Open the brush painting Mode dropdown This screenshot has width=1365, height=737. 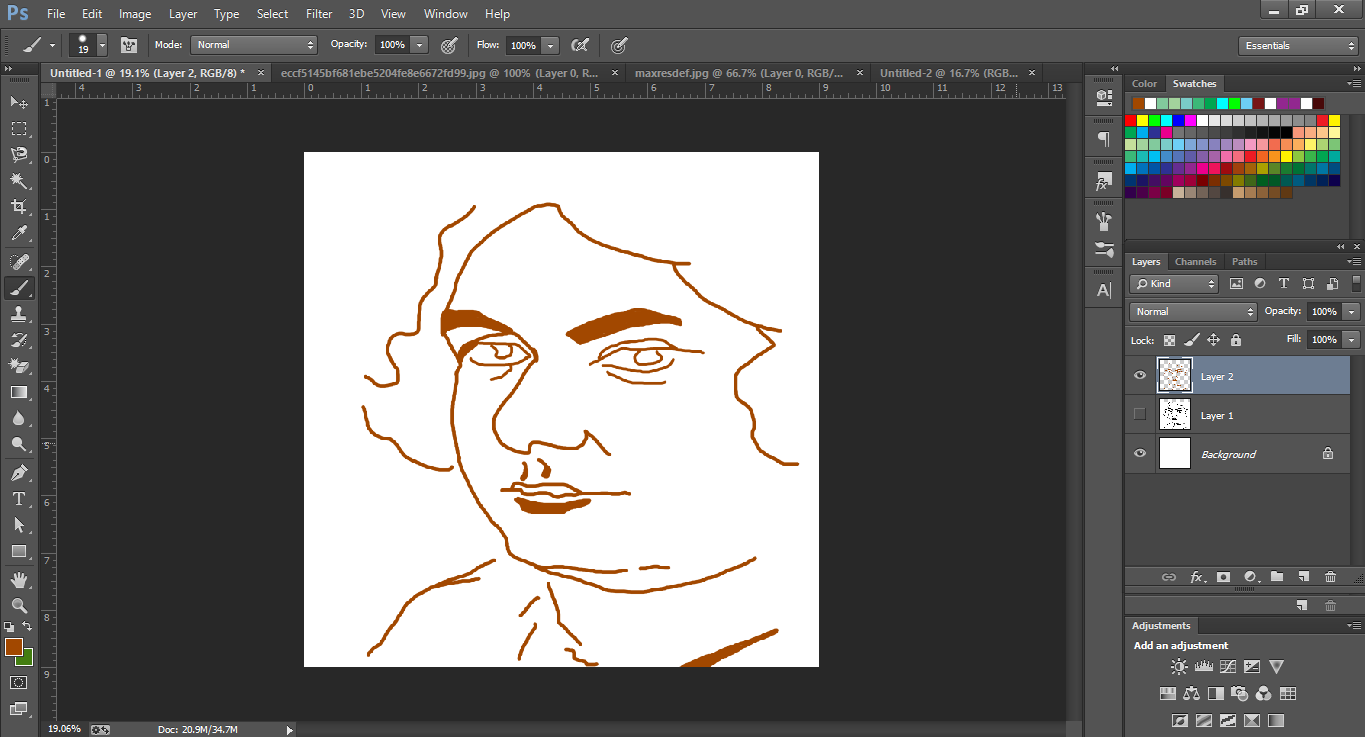click(x=254, y=45)
